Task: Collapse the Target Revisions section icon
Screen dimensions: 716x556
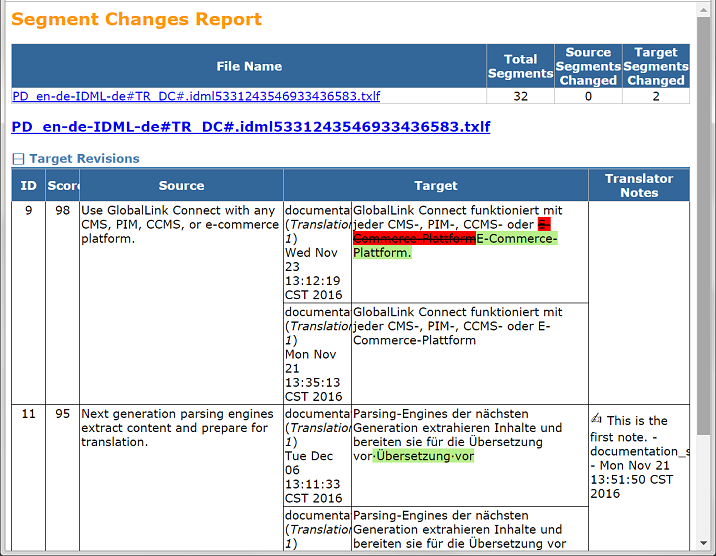Action: point(18,159)
